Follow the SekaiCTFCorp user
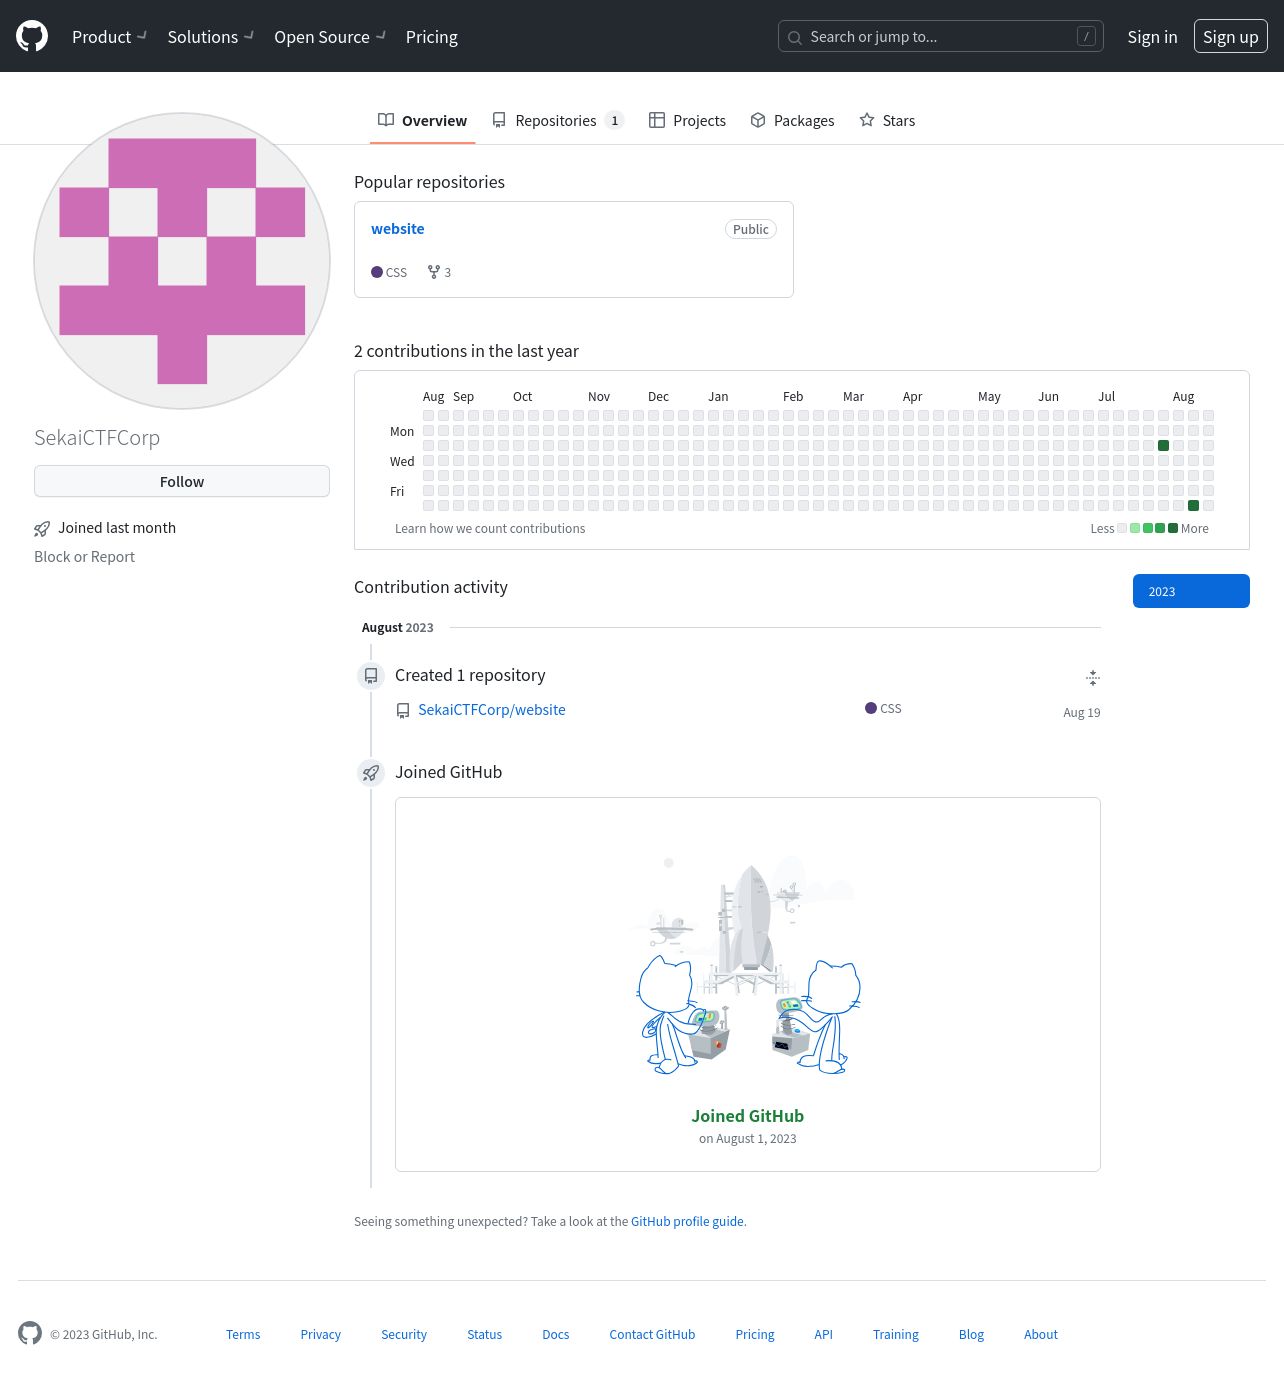The height and width of the screenshot is (1395, 1284). (182, 481)
